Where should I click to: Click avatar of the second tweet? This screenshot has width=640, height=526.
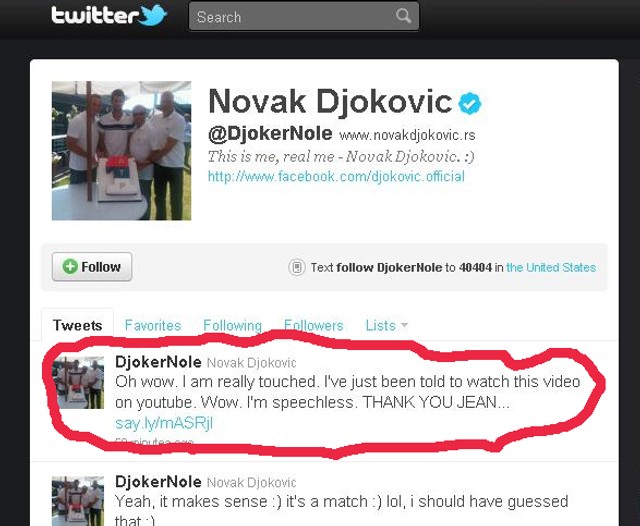pyautogui.click(x=78, y=501)
